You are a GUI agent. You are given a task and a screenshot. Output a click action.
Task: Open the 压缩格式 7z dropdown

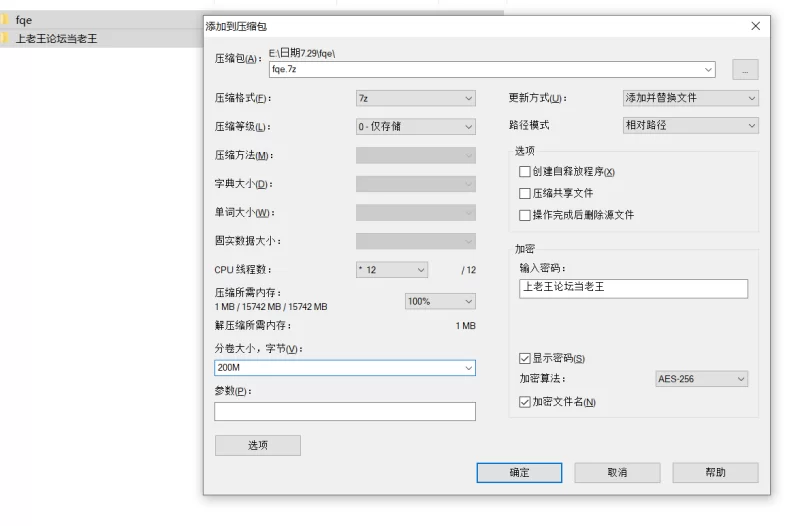(x=416, y=98)
